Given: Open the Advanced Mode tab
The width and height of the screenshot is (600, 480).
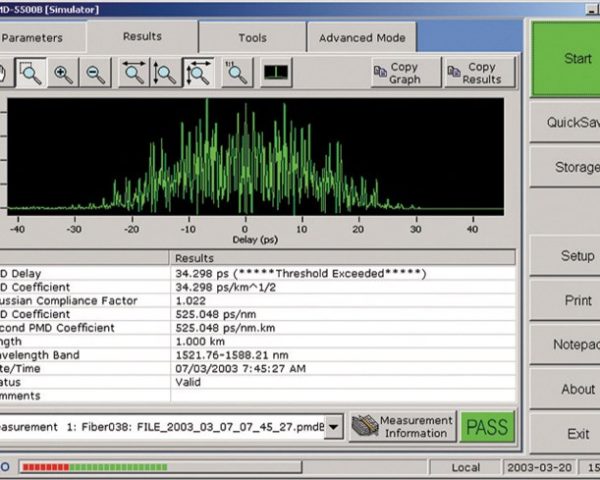Looking at the screenshot, I should coord(362,38).
